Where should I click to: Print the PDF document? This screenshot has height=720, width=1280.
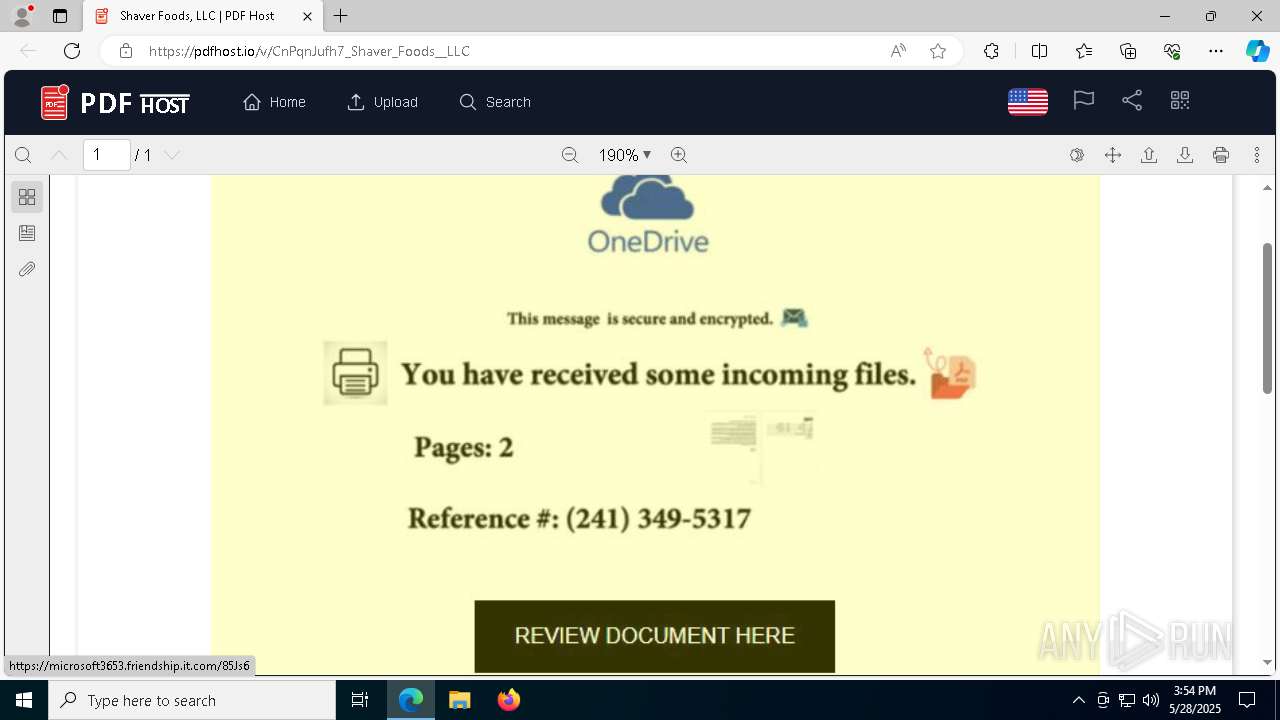coord(1221,155)
